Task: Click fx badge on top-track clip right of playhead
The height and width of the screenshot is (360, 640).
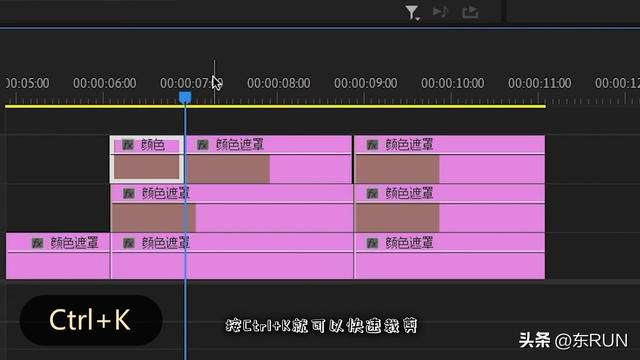Action: pos(202,144)
